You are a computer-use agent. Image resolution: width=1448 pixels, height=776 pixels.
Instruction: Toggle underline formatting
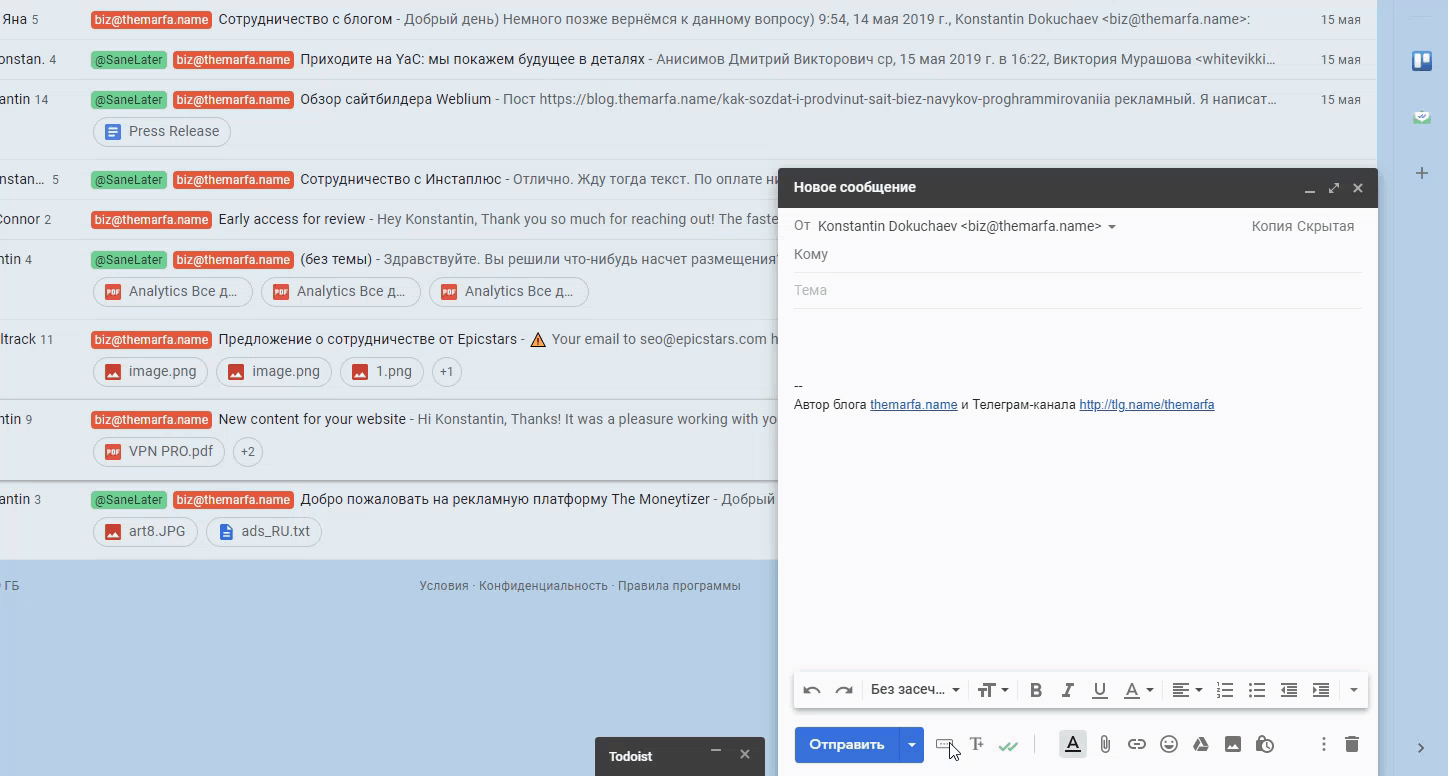pyautogui.click(x=1100, y=690)
